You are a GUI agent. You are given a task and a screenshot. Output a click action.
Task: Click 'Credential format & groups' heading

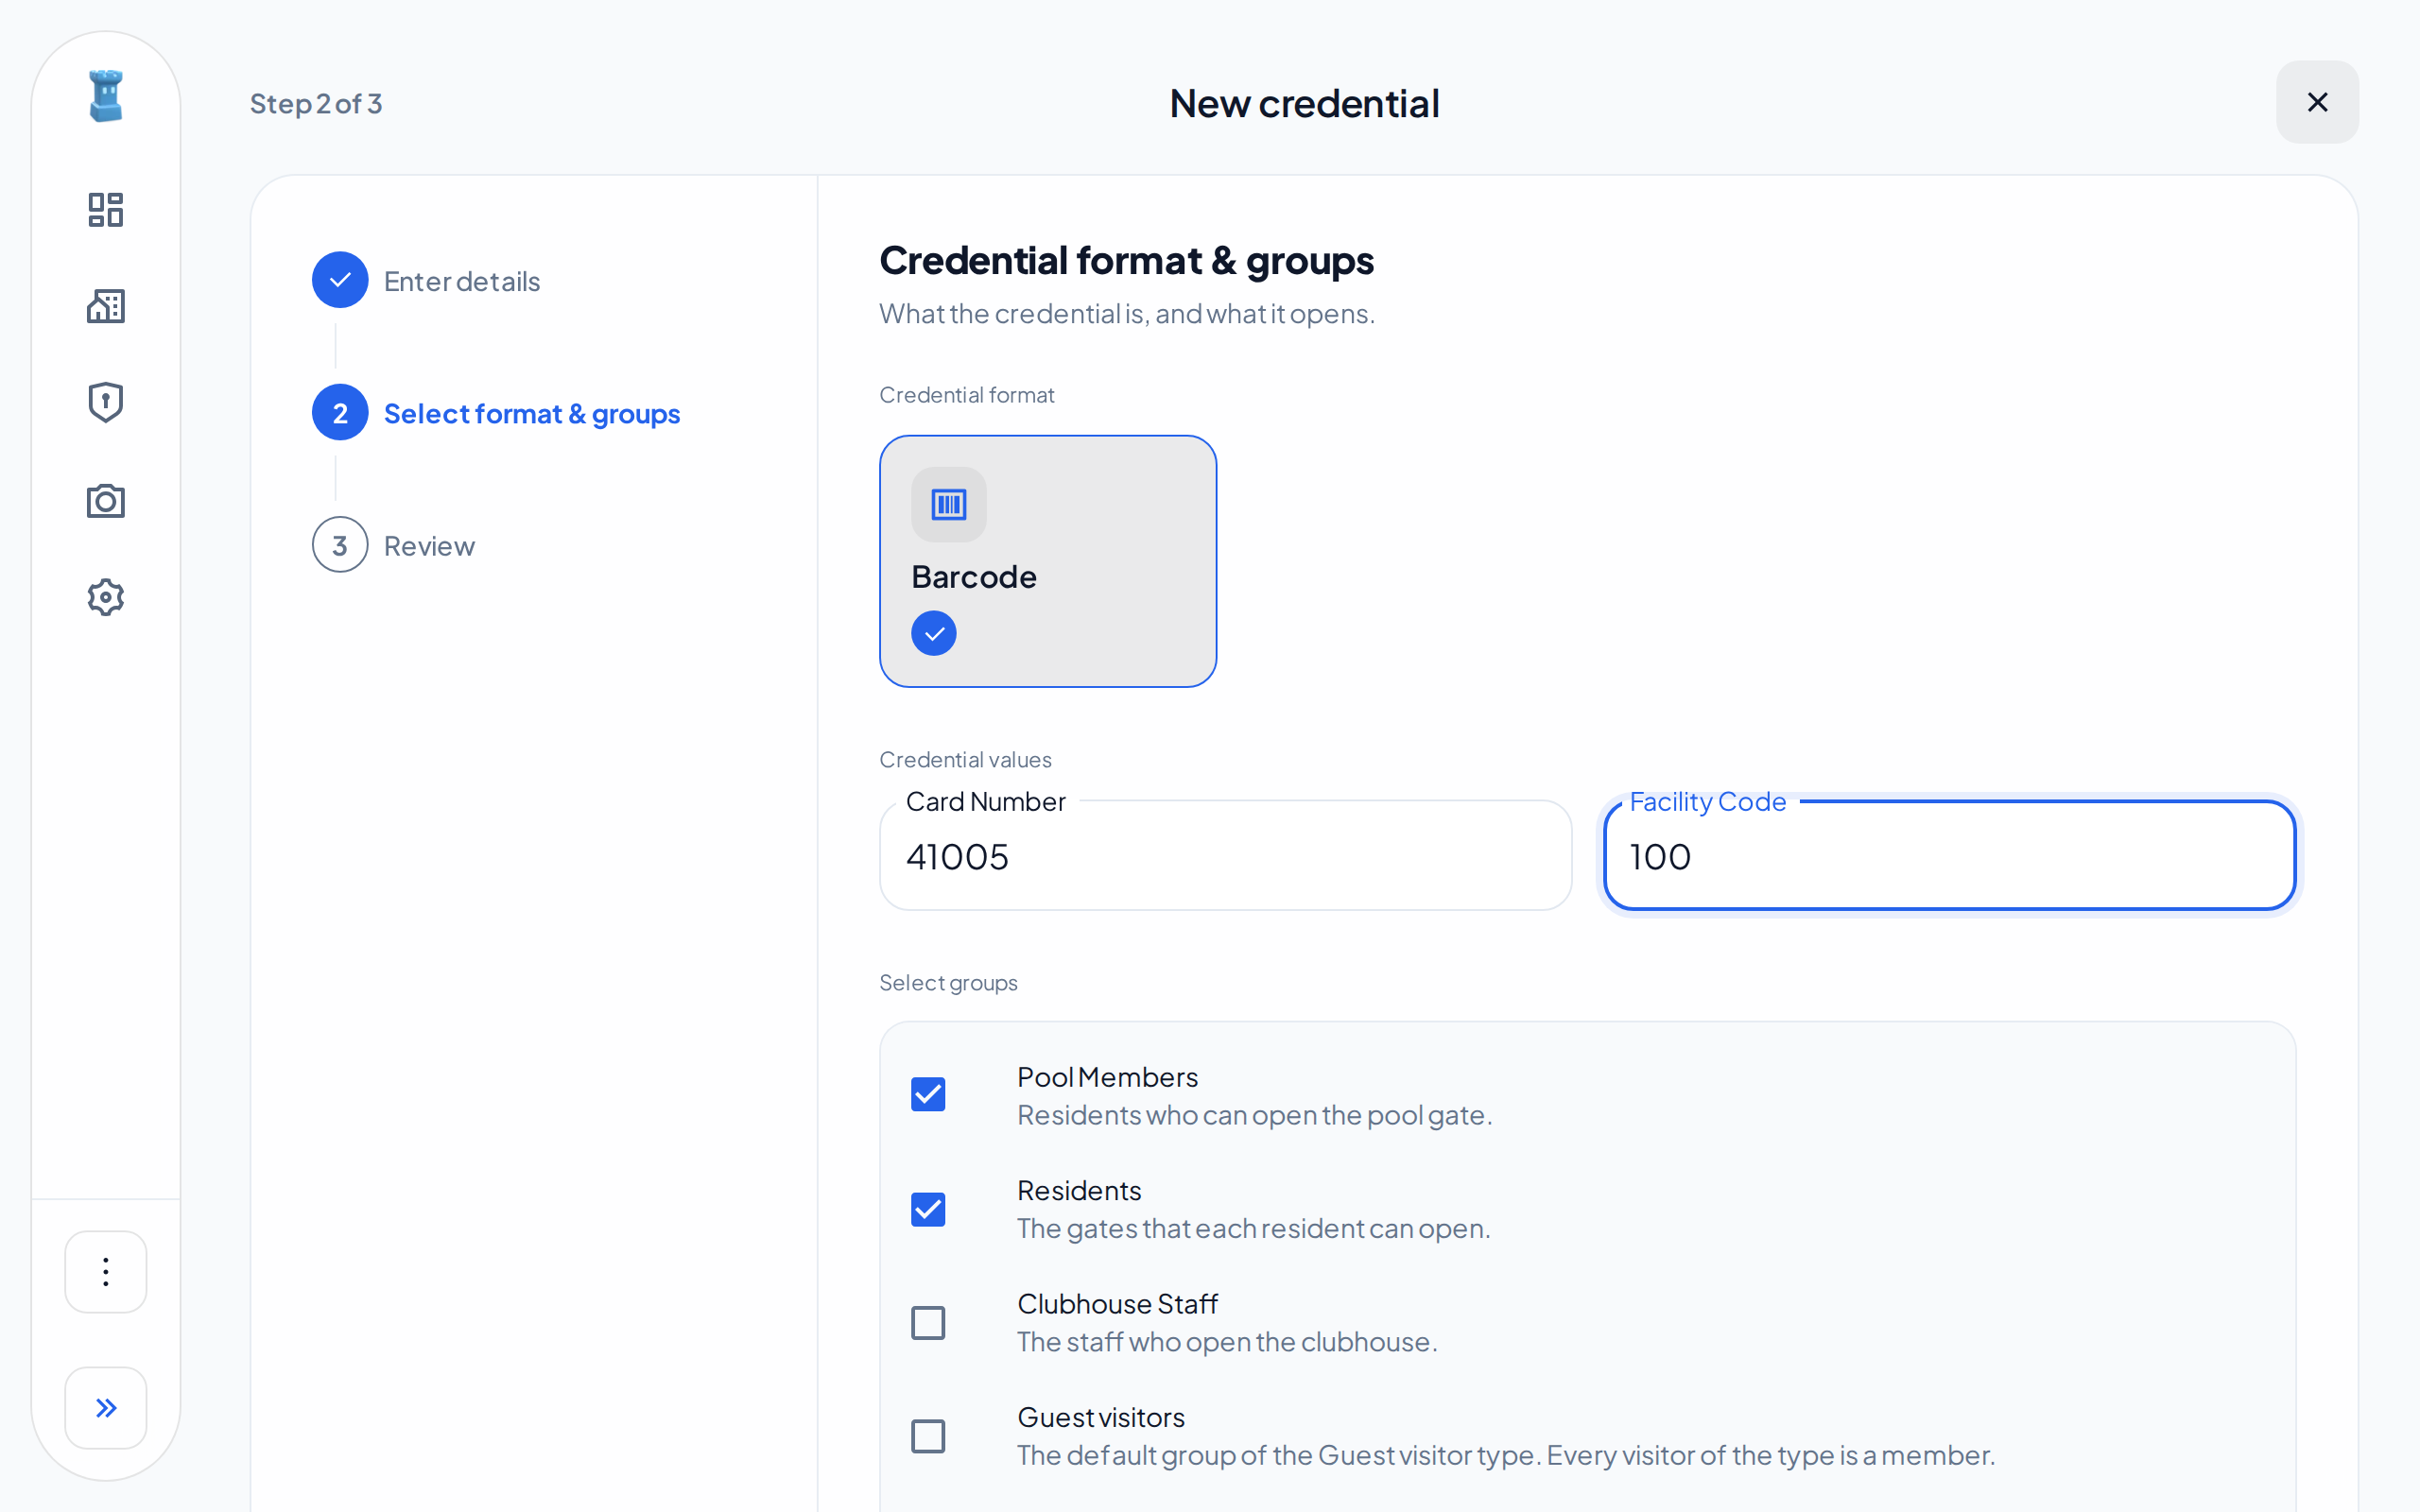point(1126,260)
